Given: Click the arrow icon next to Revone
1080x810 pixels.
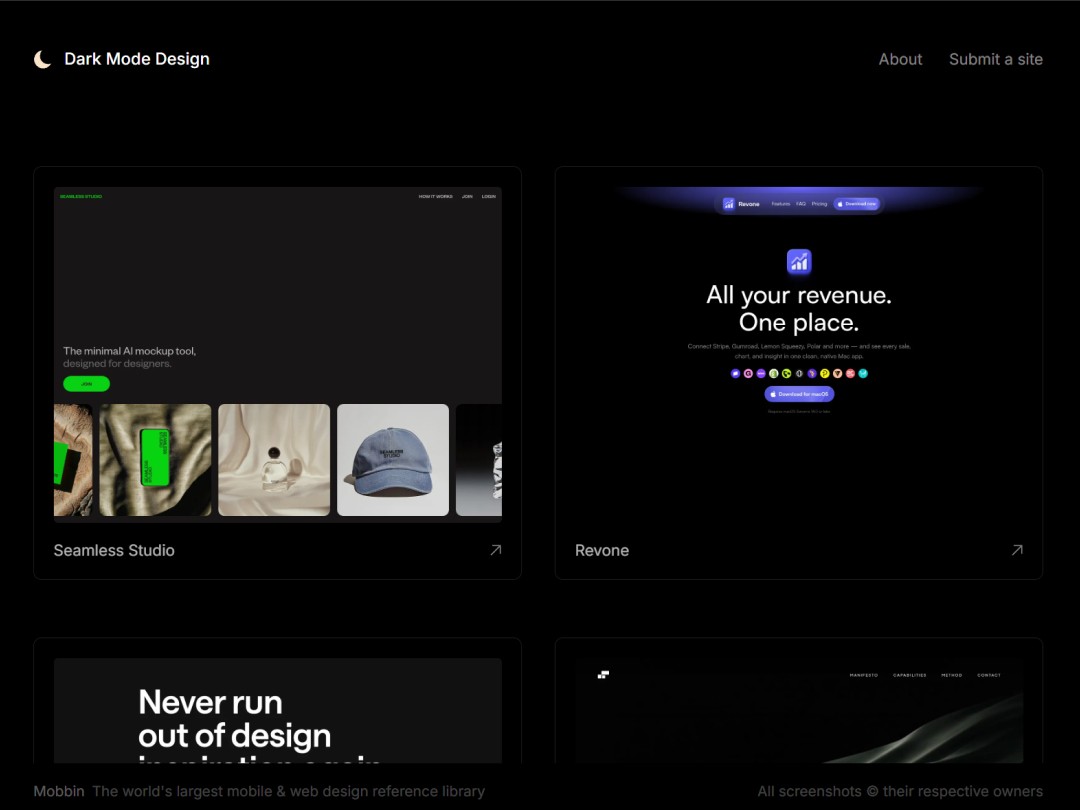Looking at the screenshot, I should click(x=1017, y=550).
